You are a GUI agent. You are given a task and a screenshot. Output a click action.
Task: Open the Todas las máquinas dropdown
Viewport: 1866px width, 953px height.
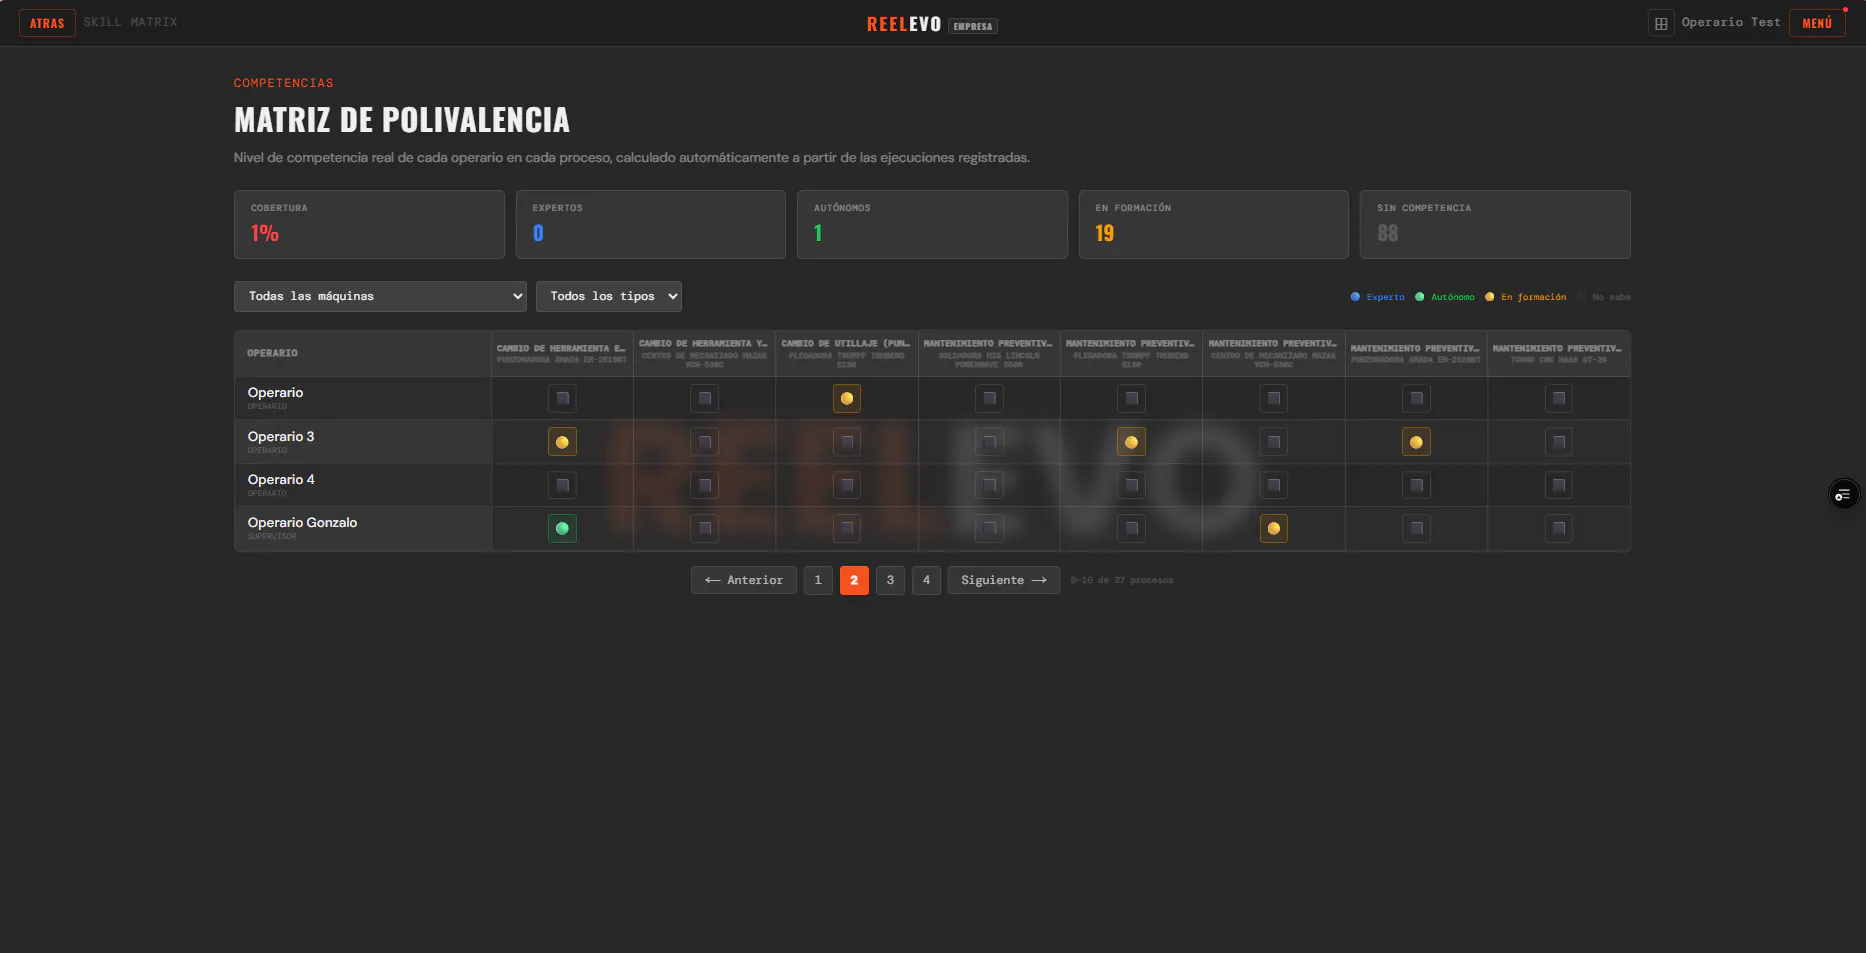tap(380, 296)
